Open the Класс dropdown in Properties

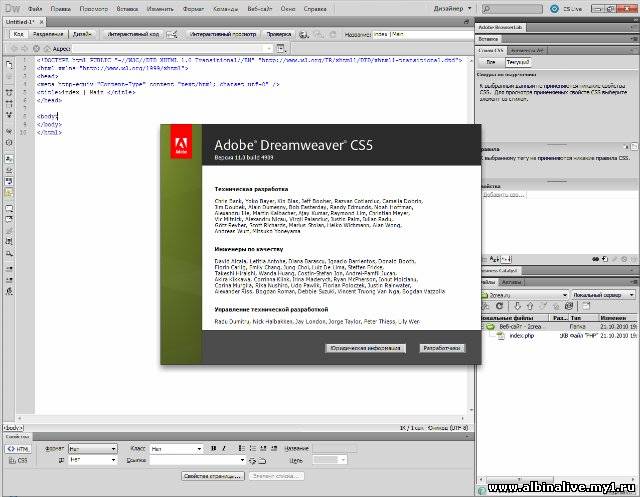pyautogui.click(x=176, y=449)
